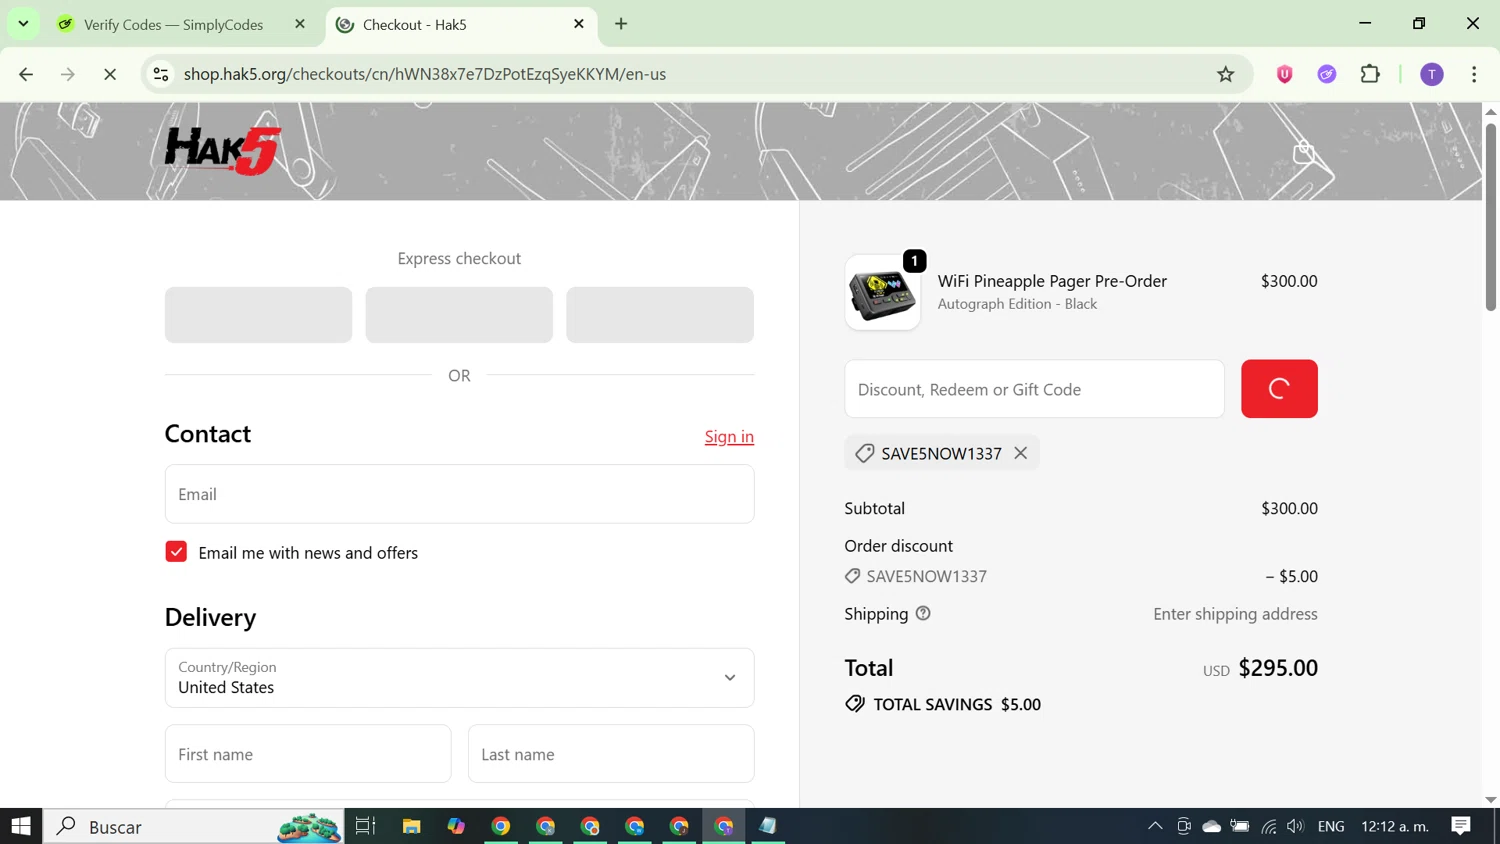
Task: Open the OneDrive cloud tray icon
Action: [1211, 826]
